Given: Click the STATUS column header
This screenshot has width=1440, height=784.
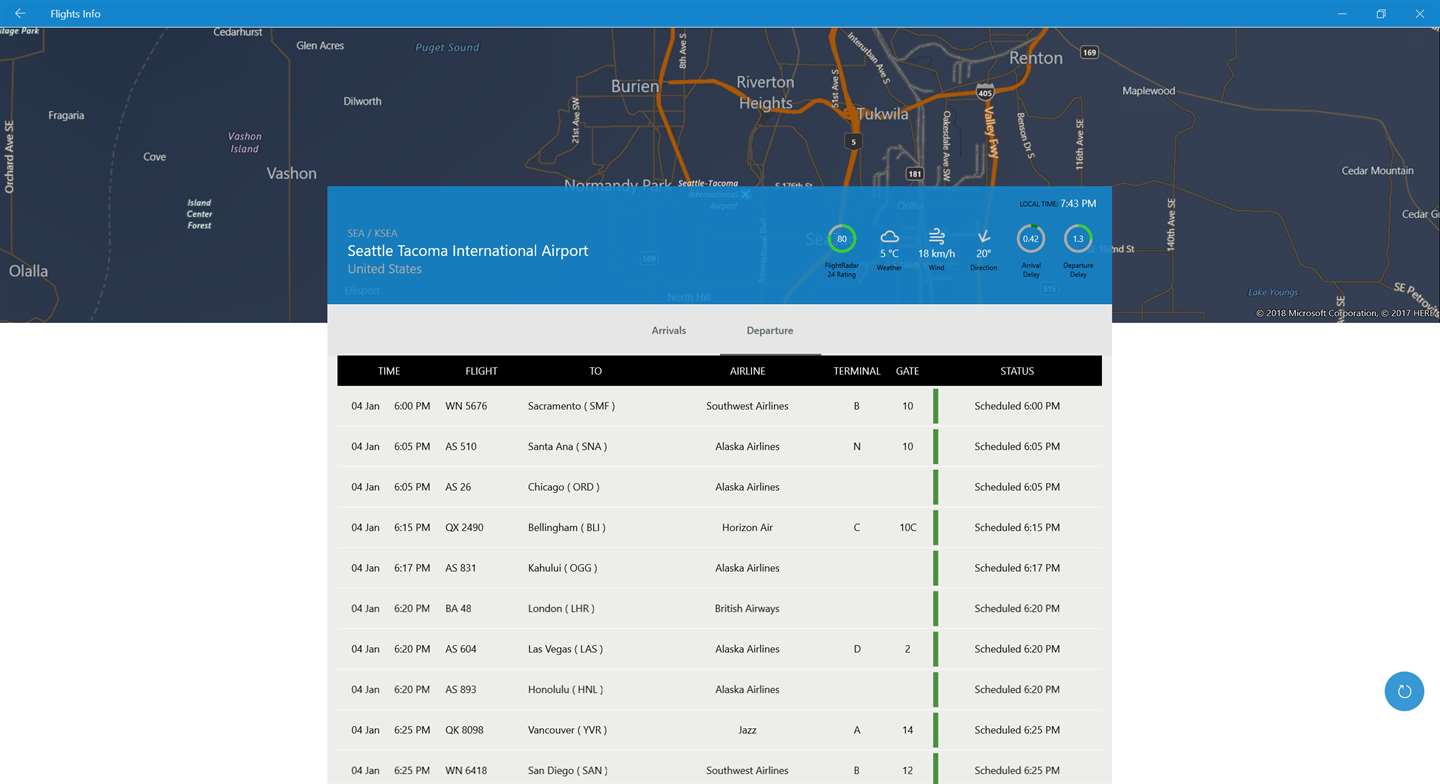Looking at the screenshot, I should (1017, 371).
